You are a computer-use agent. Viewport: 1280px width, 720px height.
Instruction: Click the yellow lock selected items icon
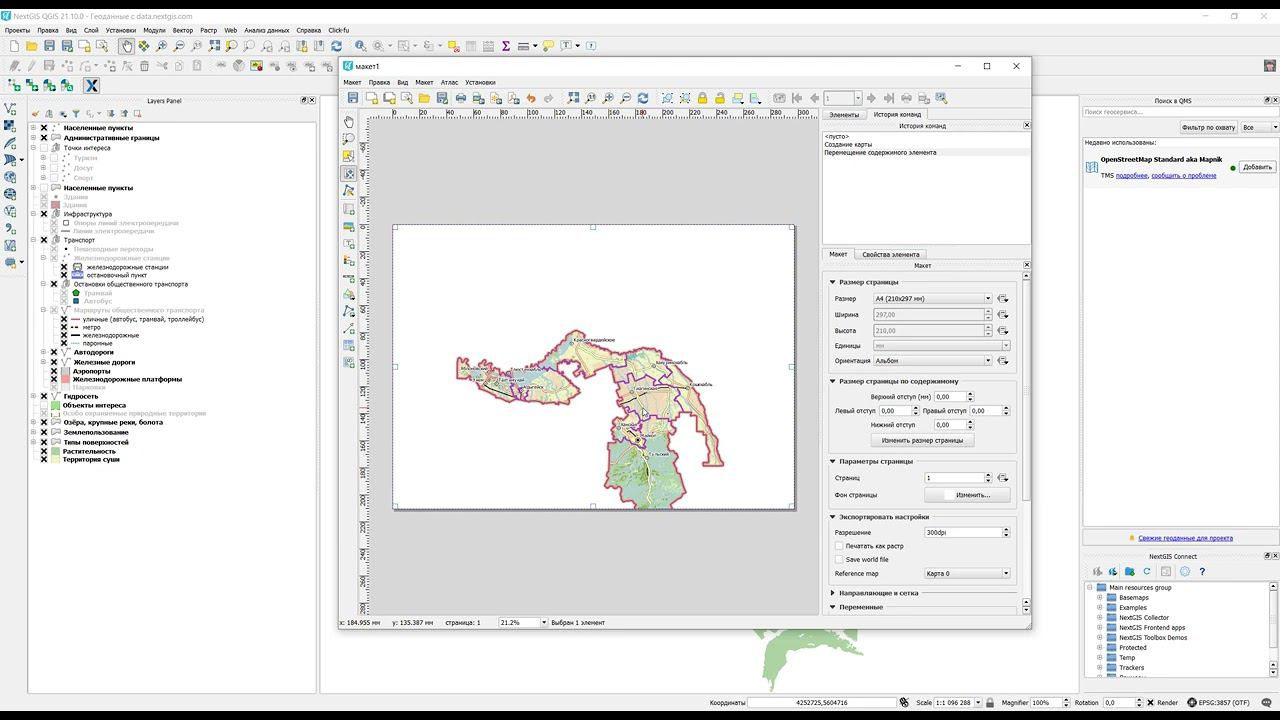click(702, 98)
